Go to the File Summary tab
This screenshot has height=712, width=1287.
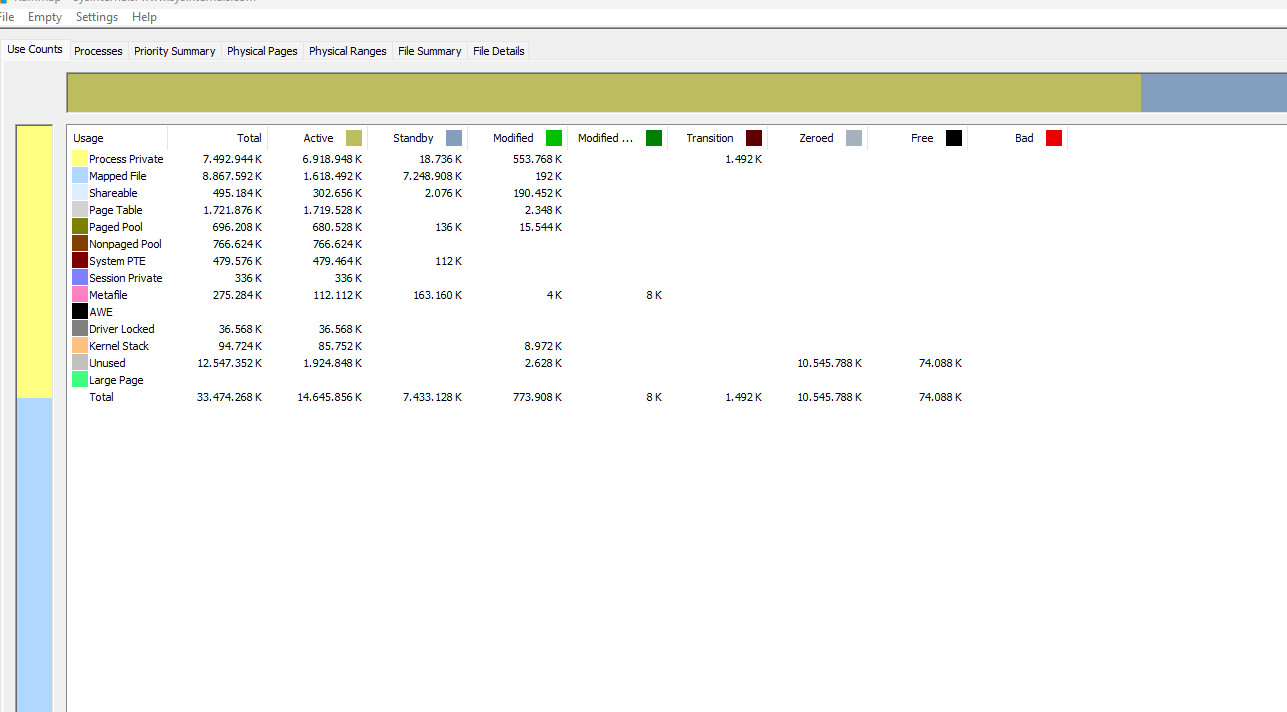point(430,51)
